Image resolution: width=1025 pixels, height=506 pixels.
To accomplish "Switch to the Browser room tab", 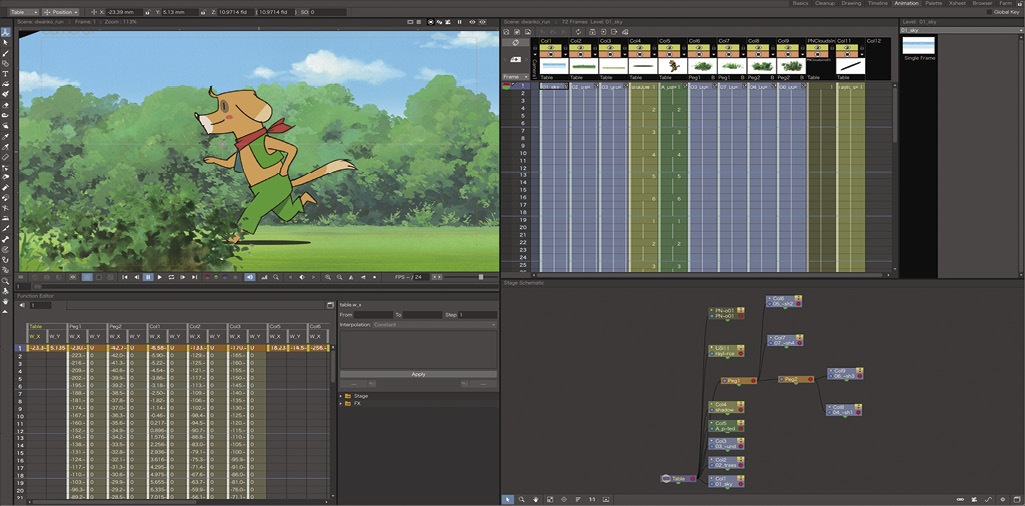I will point(982,3).
